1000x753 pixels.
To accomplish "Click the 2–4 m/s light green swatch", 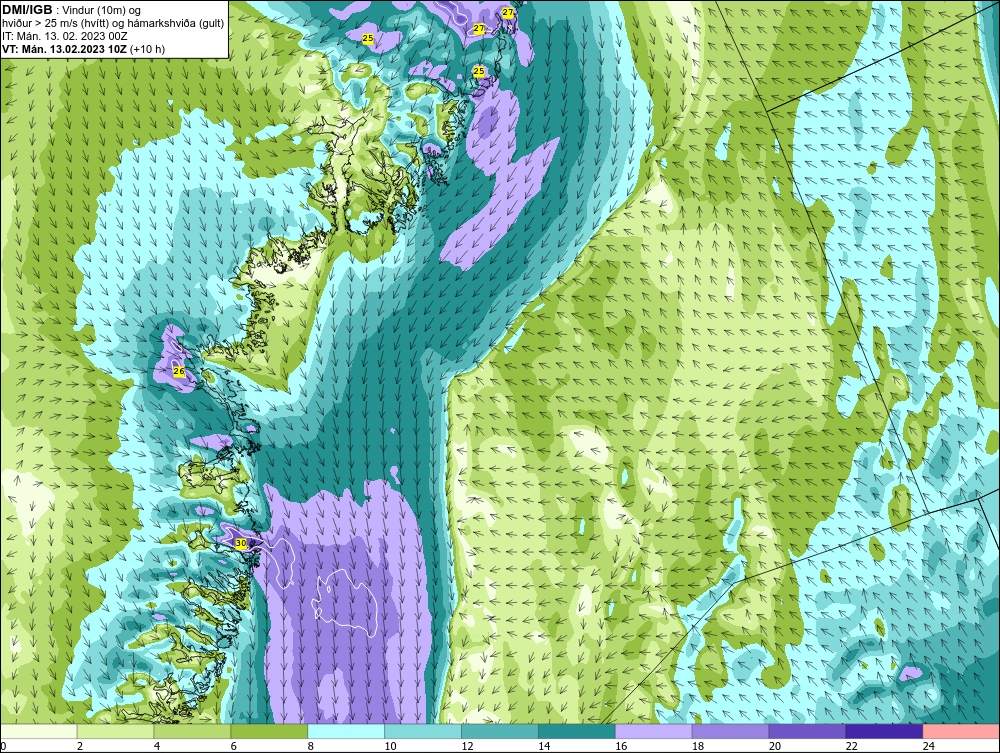I will click(x=115, y=731).
